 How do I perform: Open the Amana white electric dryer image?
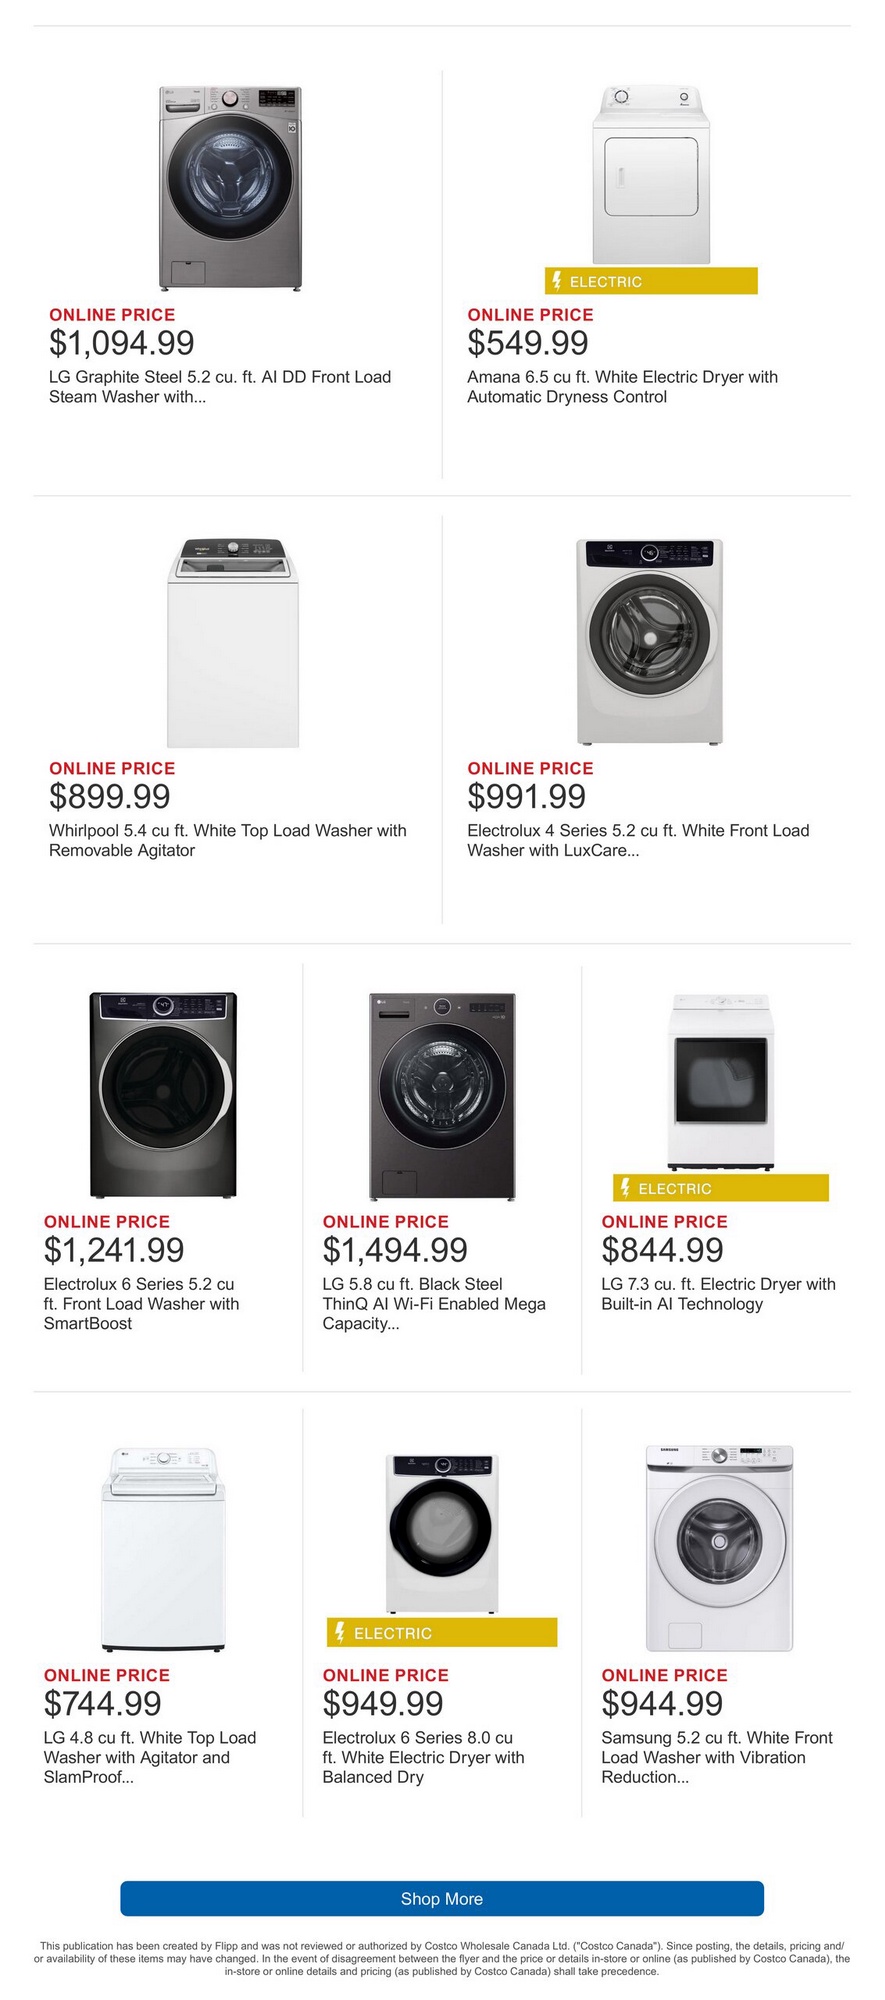click(651, 176)
